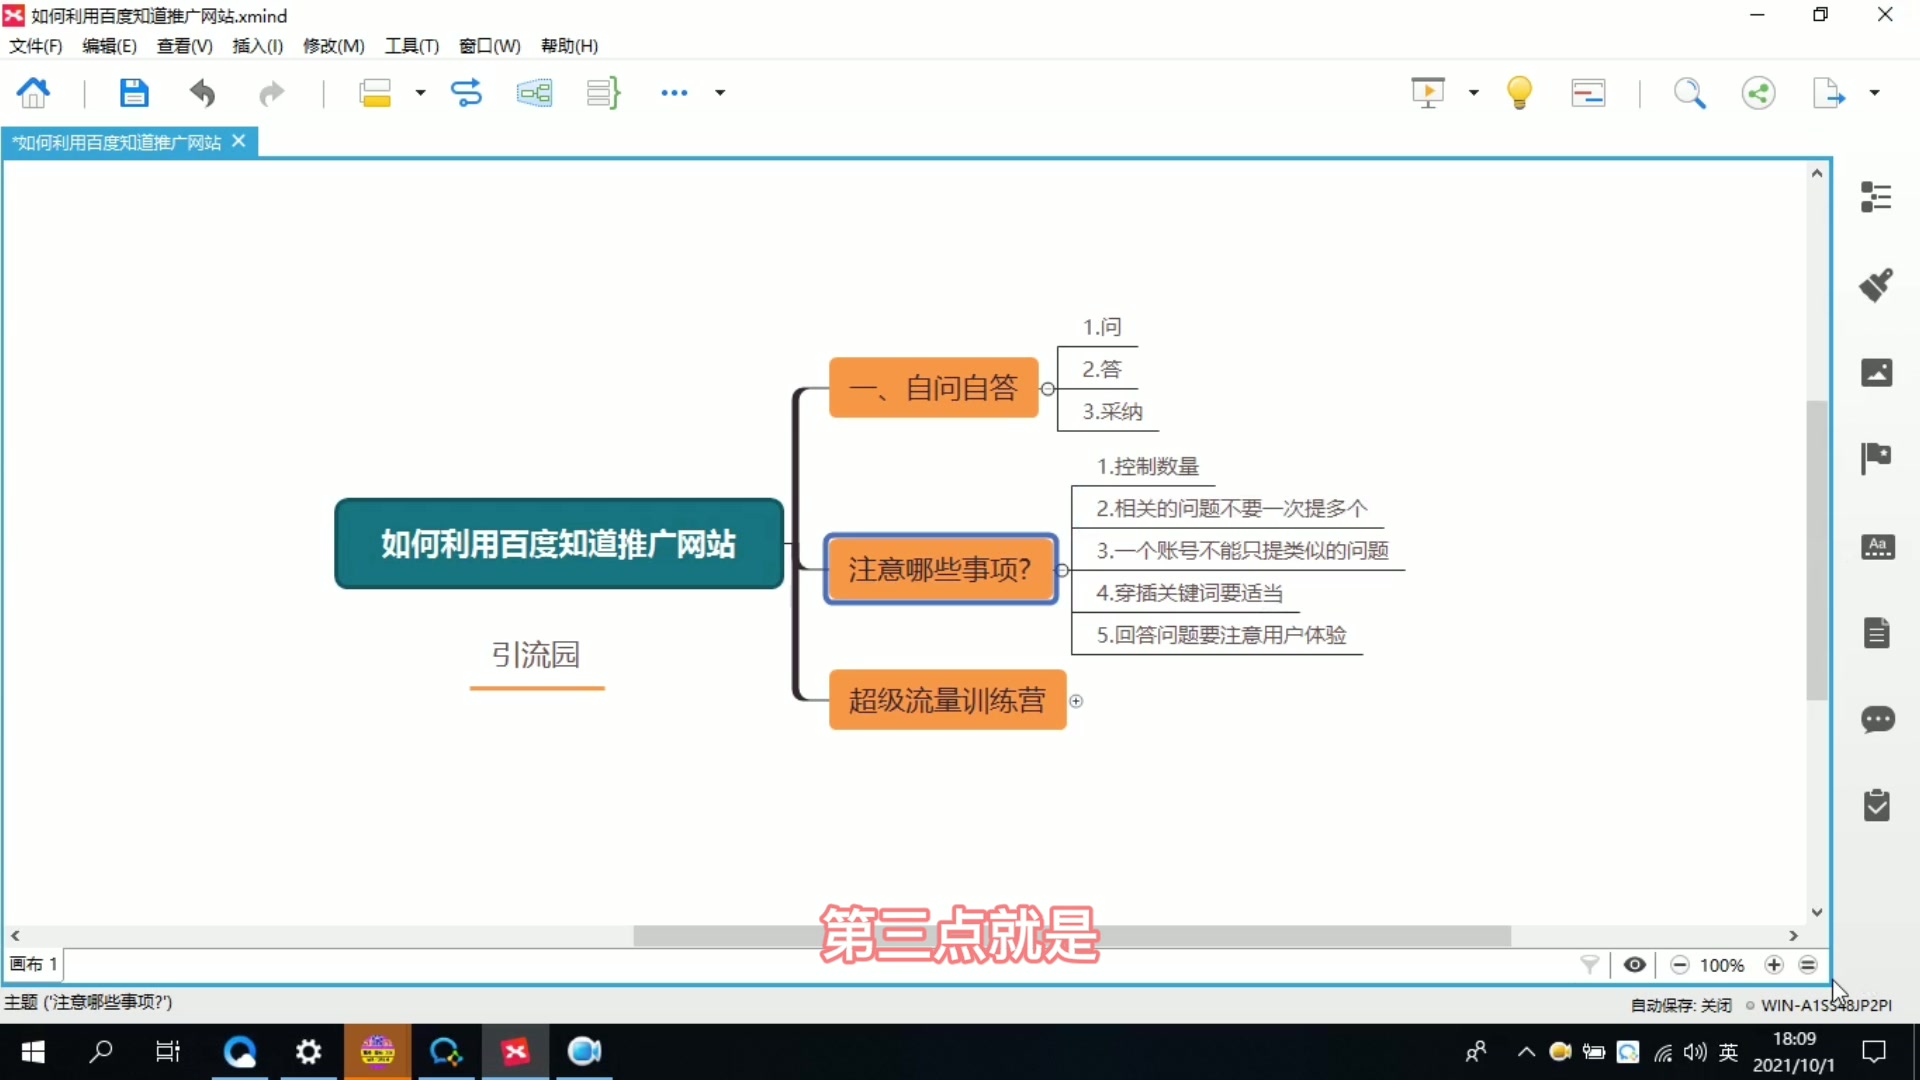Select subtopic 3.采纳
The image size is (1920, 1080).
click(x=1112, y=412)
